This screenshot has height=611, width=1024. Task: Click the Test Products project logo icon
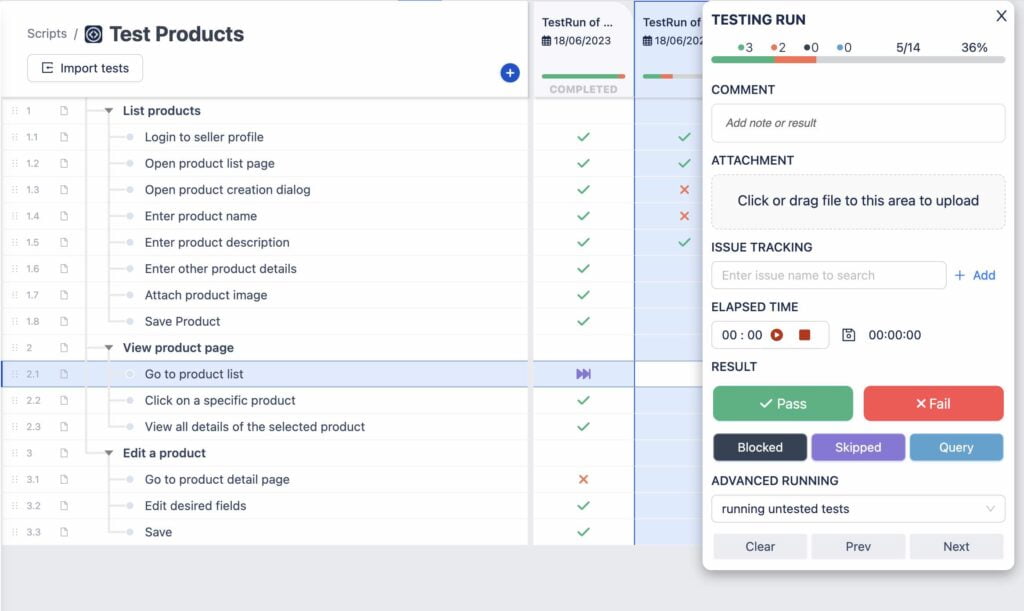(x=94, y=34)
